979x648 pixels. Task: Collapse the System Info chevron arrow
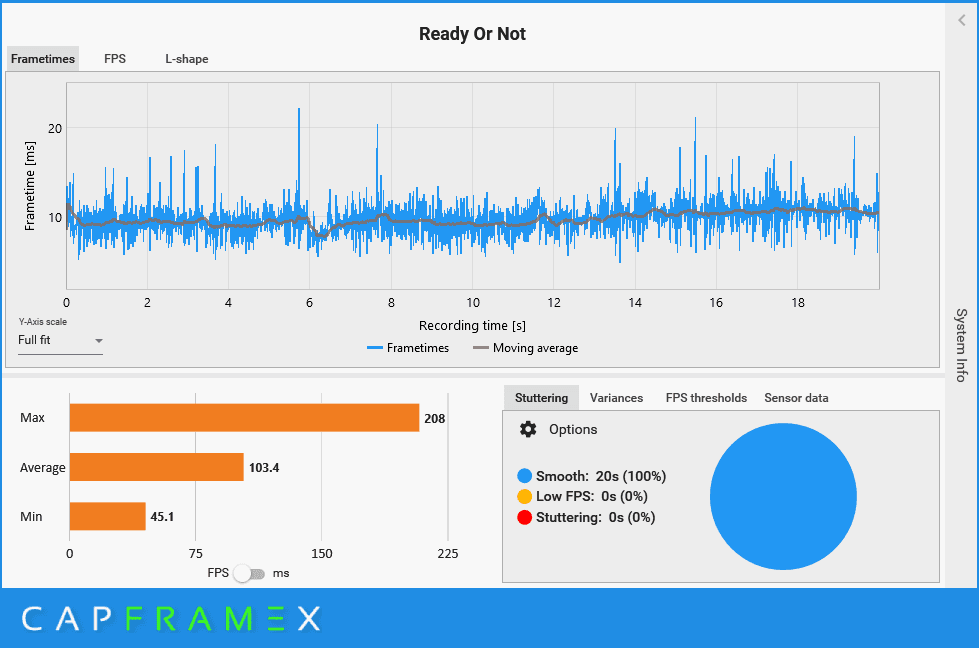pos(962,20)
